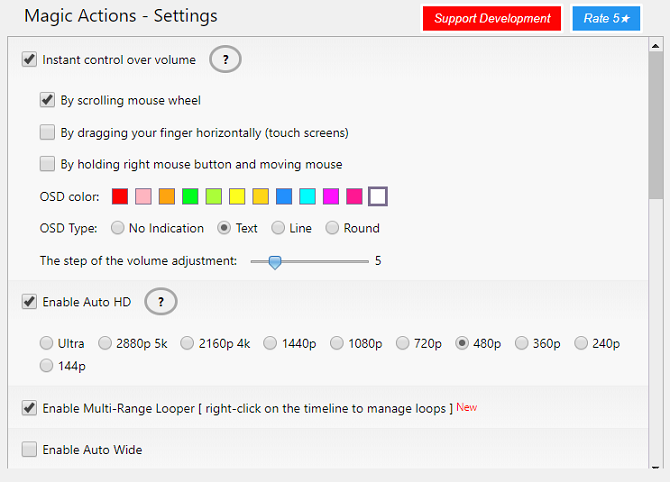Click help icon beside Instant control over volume
This screenshot has height=482, width=670.
pos(225,60)
